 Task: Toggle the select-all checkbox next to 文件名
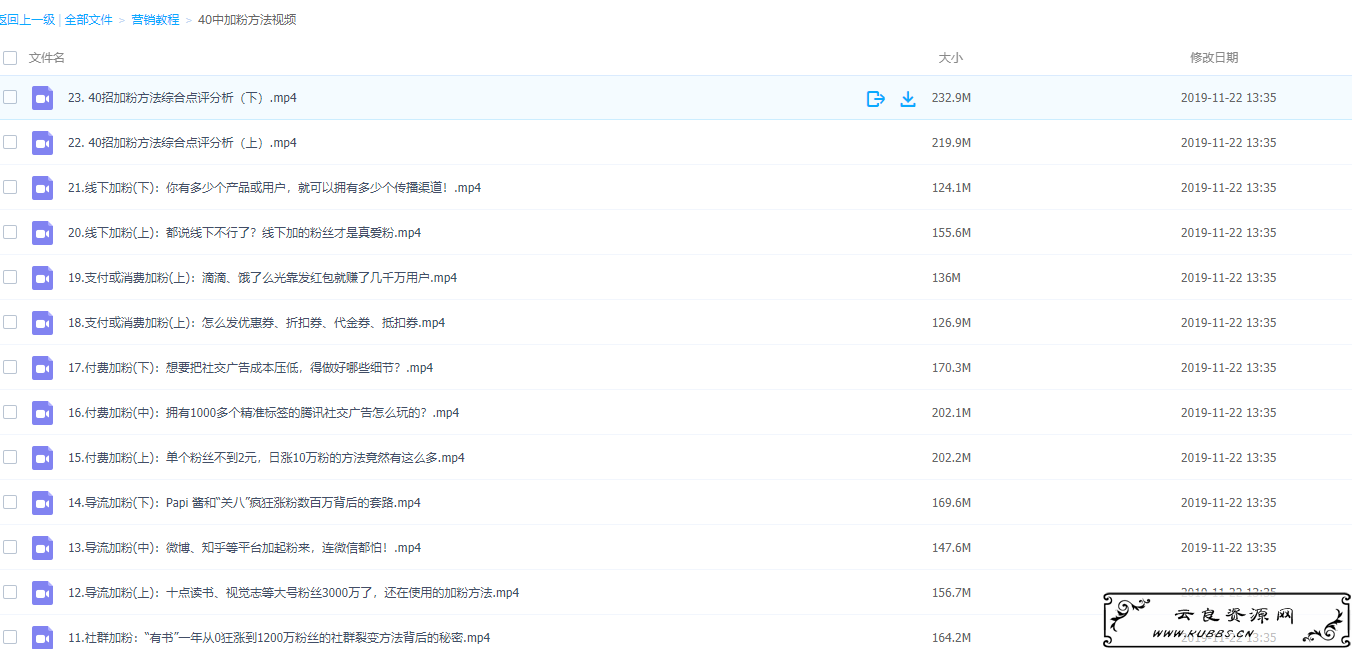[10, 58]
